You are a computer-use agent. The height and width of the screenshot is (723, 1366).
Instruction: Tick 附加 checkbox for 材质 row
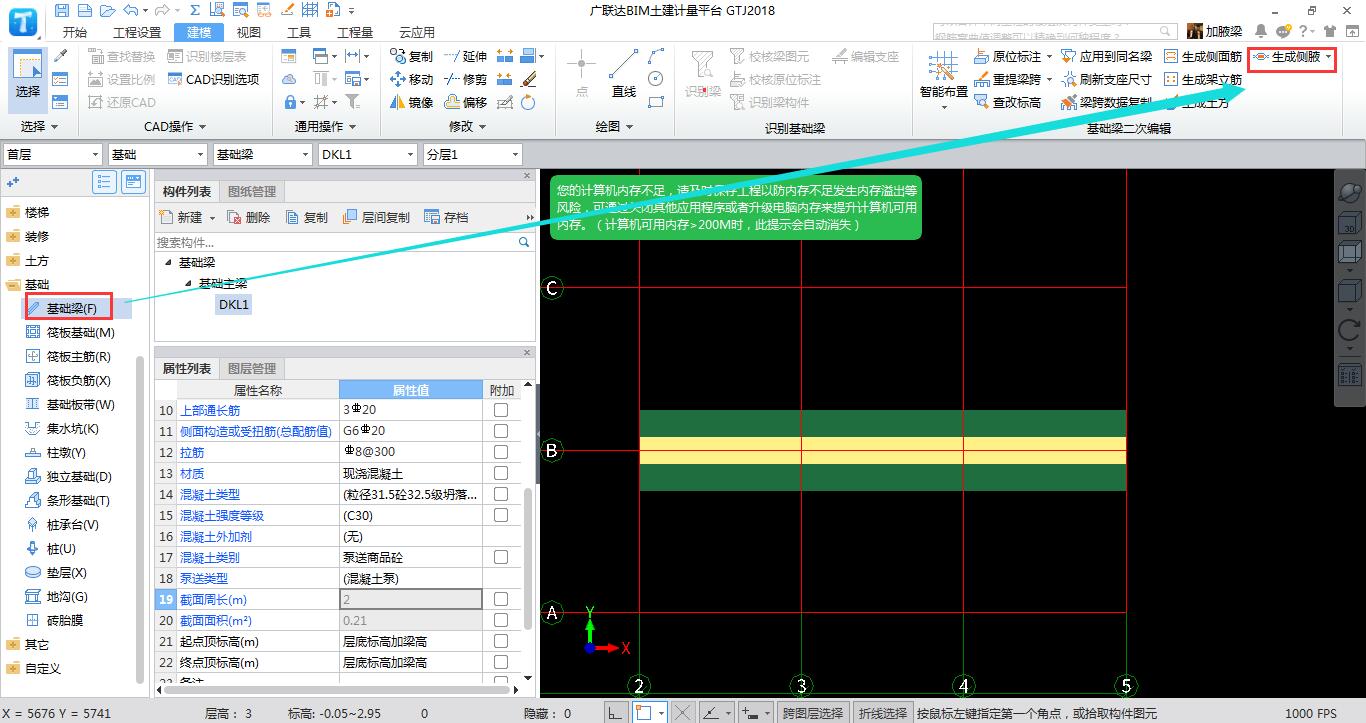click(x=501, y=473)
